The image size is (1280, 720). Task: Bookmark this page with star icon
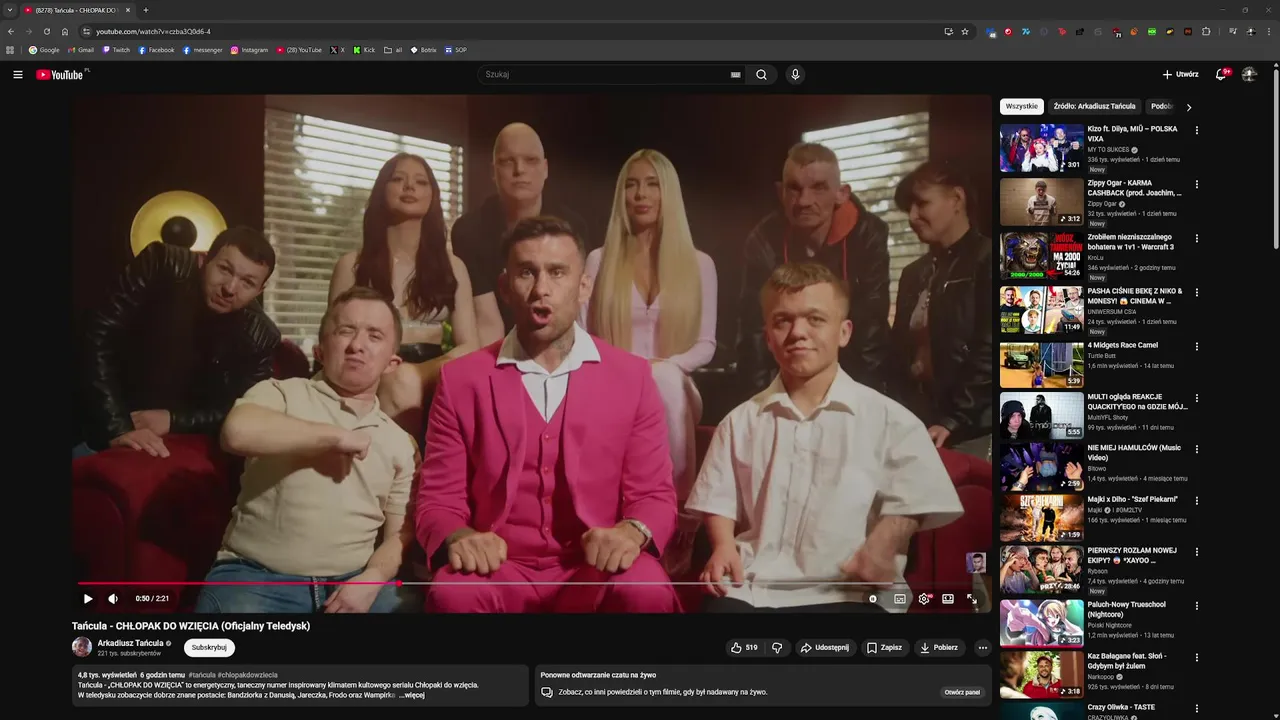[x=965, y=31]
